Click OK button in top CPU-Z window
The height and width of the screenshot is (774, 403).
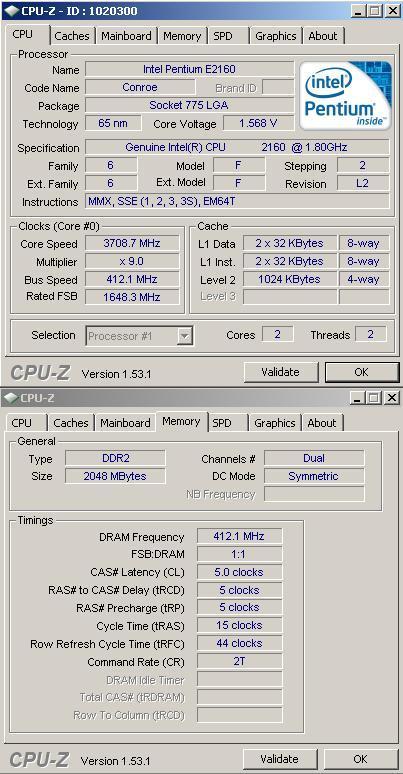coord(362,372)
